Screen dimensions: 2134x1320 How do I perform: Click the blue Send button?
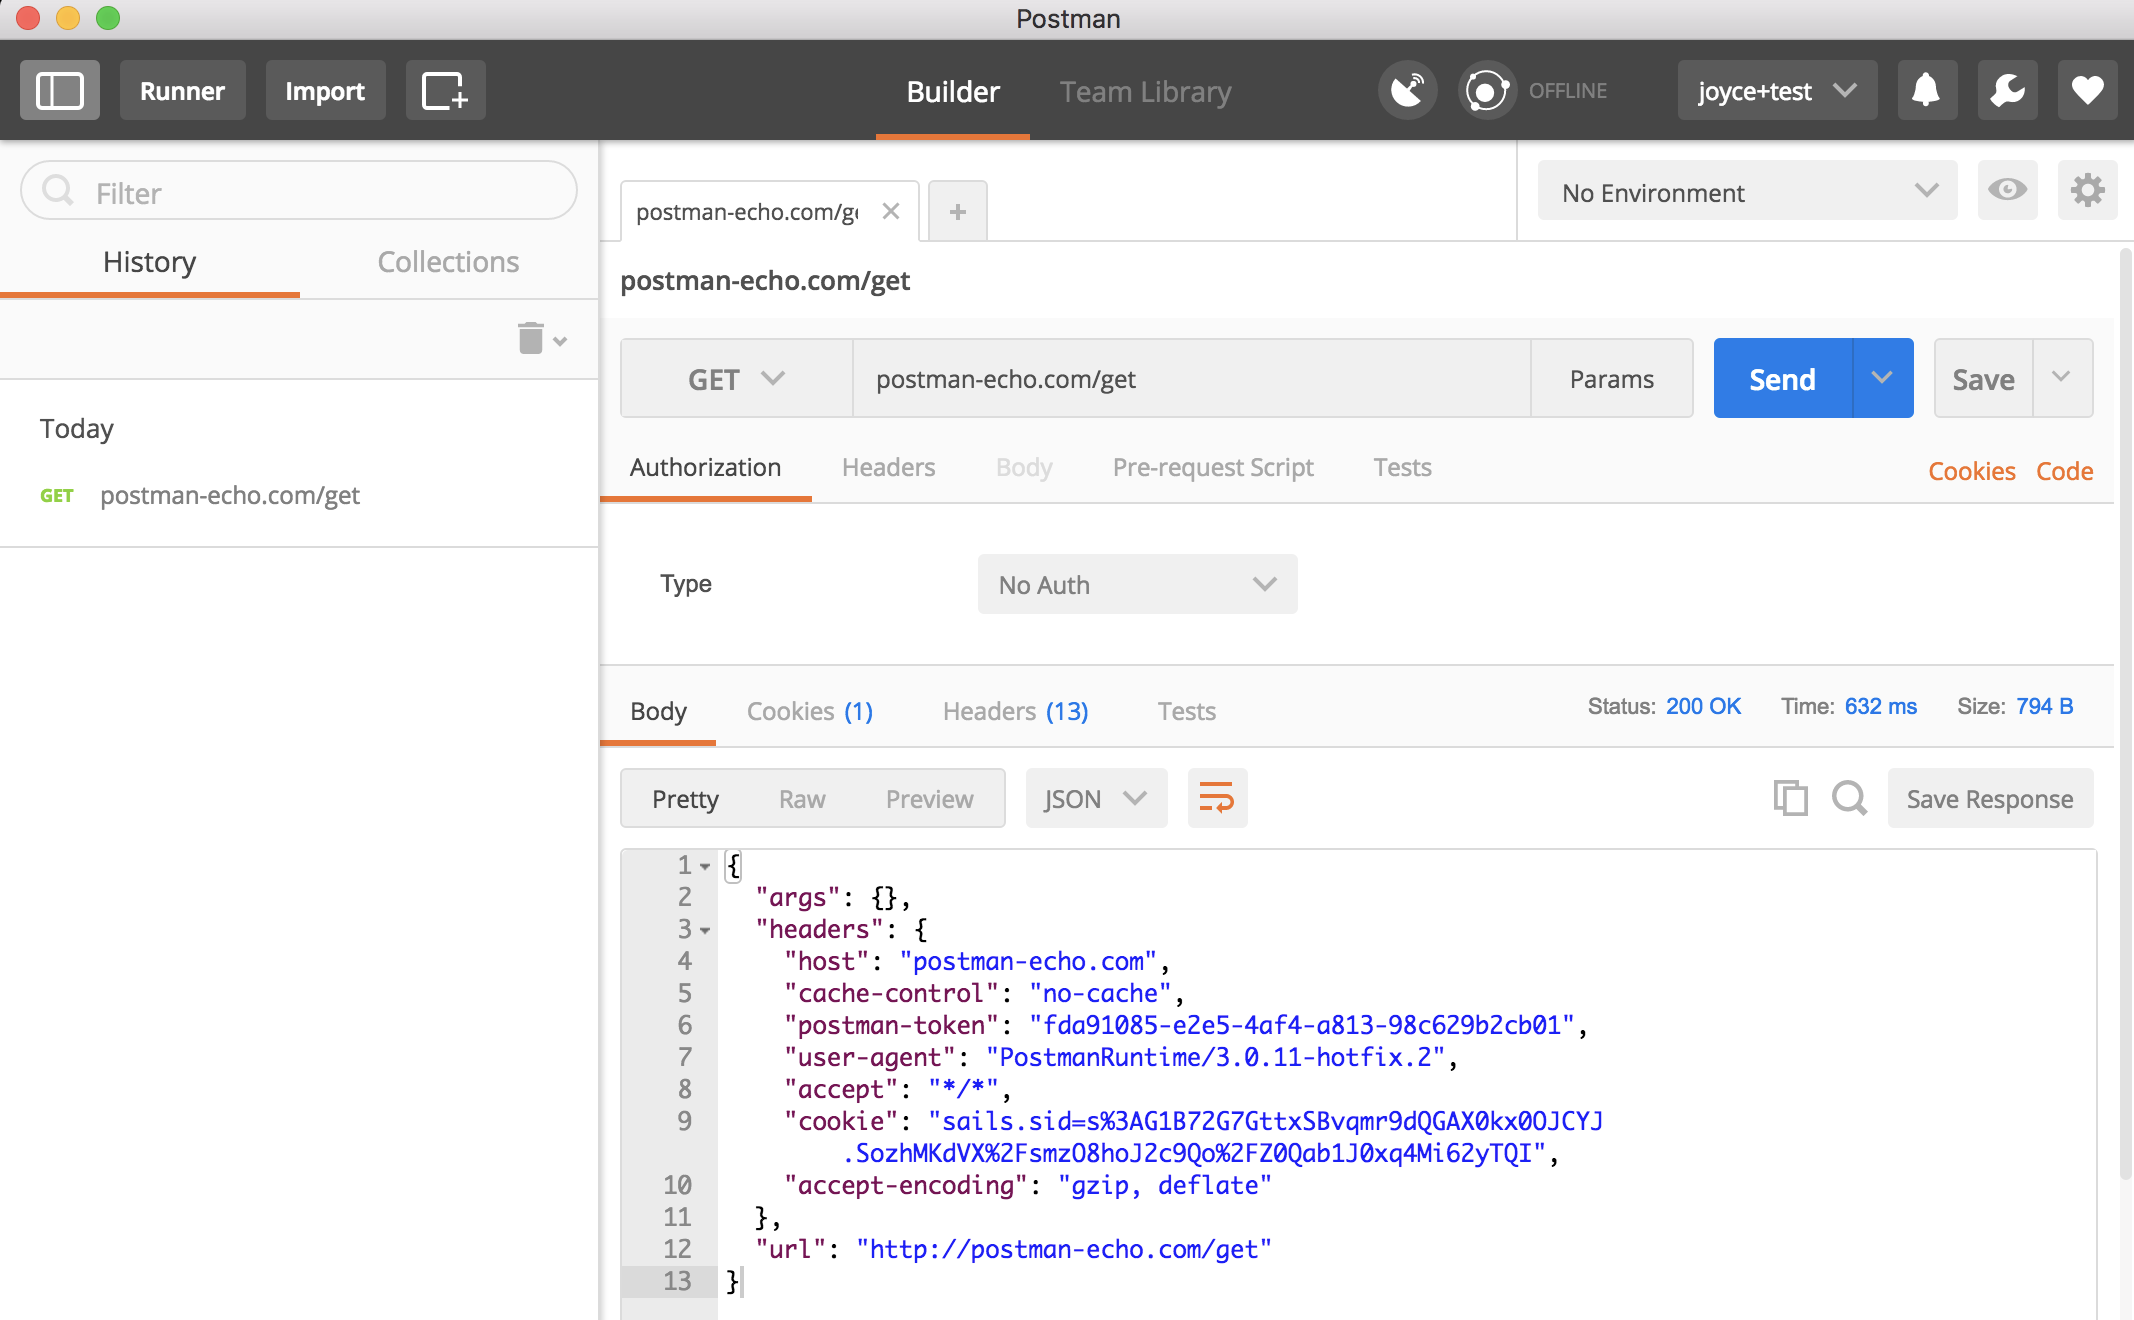1782,379
